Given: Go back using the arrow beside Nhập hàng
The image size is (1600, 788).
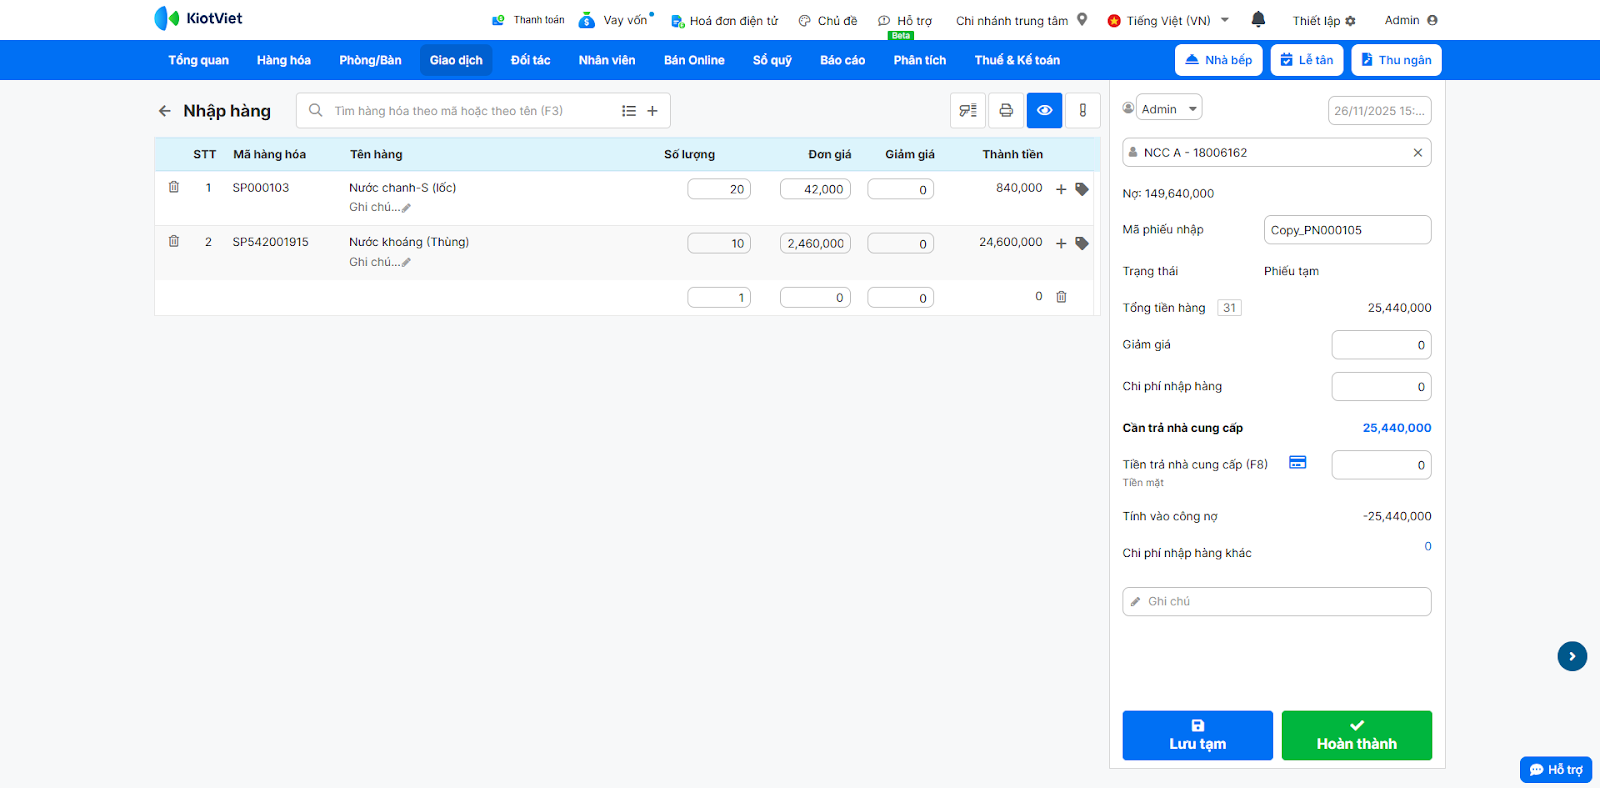Looking at the screenshot, I should click(165, 111).
